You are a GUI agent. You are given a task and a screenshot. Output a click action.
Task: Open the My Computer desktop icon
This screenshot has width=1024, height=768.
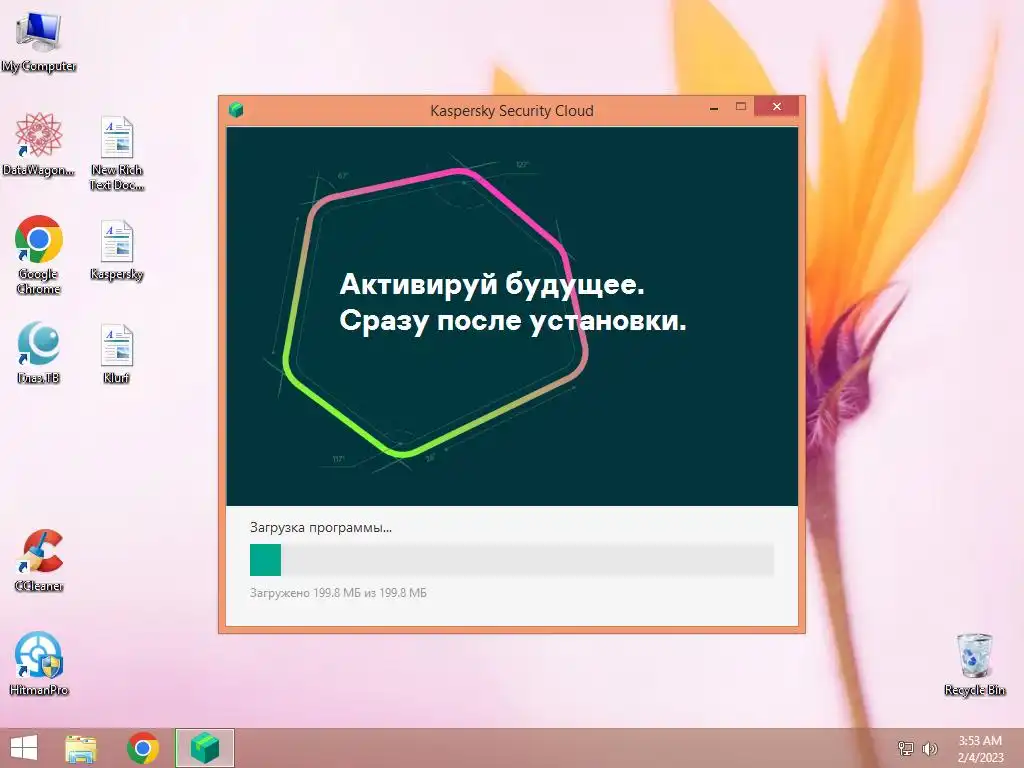[x=39, y=42]
